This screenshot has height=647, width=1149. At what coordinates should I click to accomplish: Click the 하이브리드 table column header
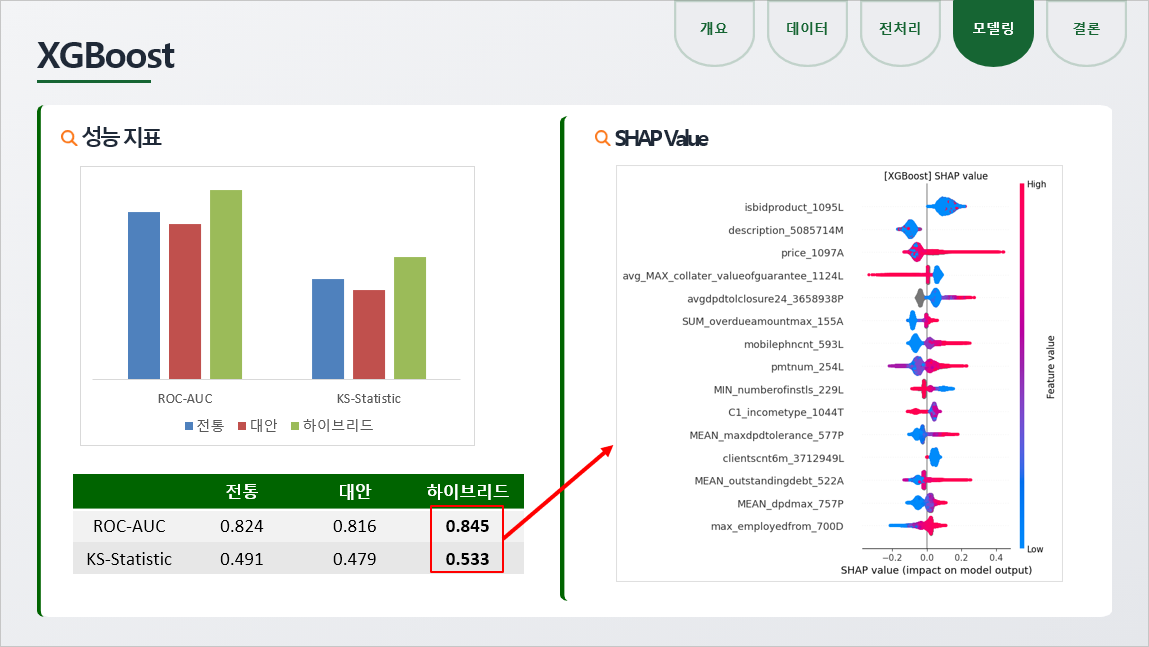click(x=467, y=492)
